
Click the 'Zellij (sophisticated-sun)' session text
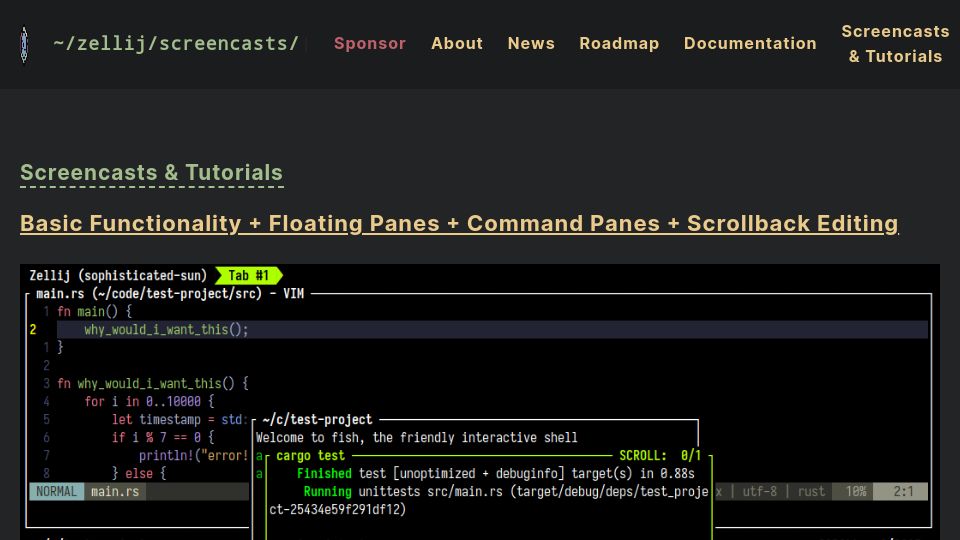tap(118, 276)
